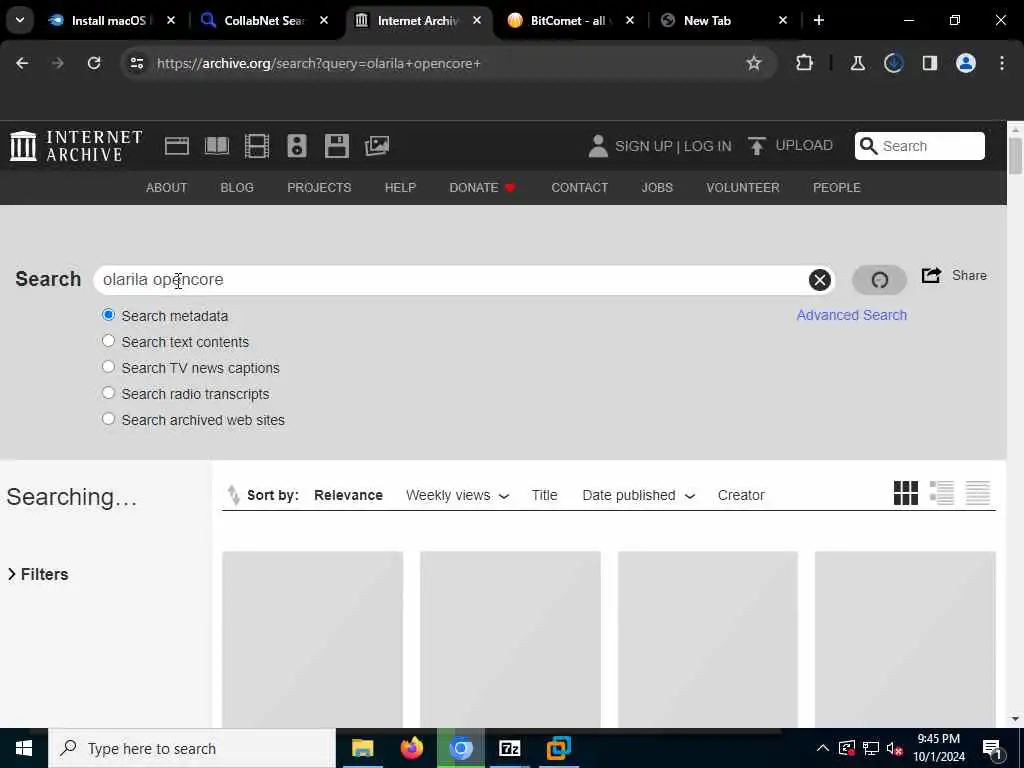Open the Video film-strip icon

pyautogui.click(x=257, y=146)
